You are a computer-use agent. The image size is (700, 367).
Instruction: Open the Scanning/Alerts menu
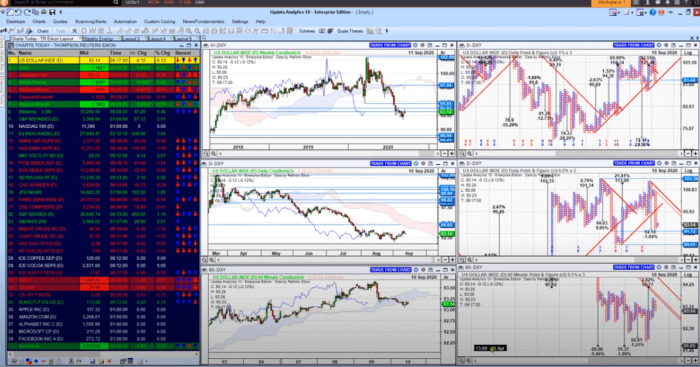[91, 21]
